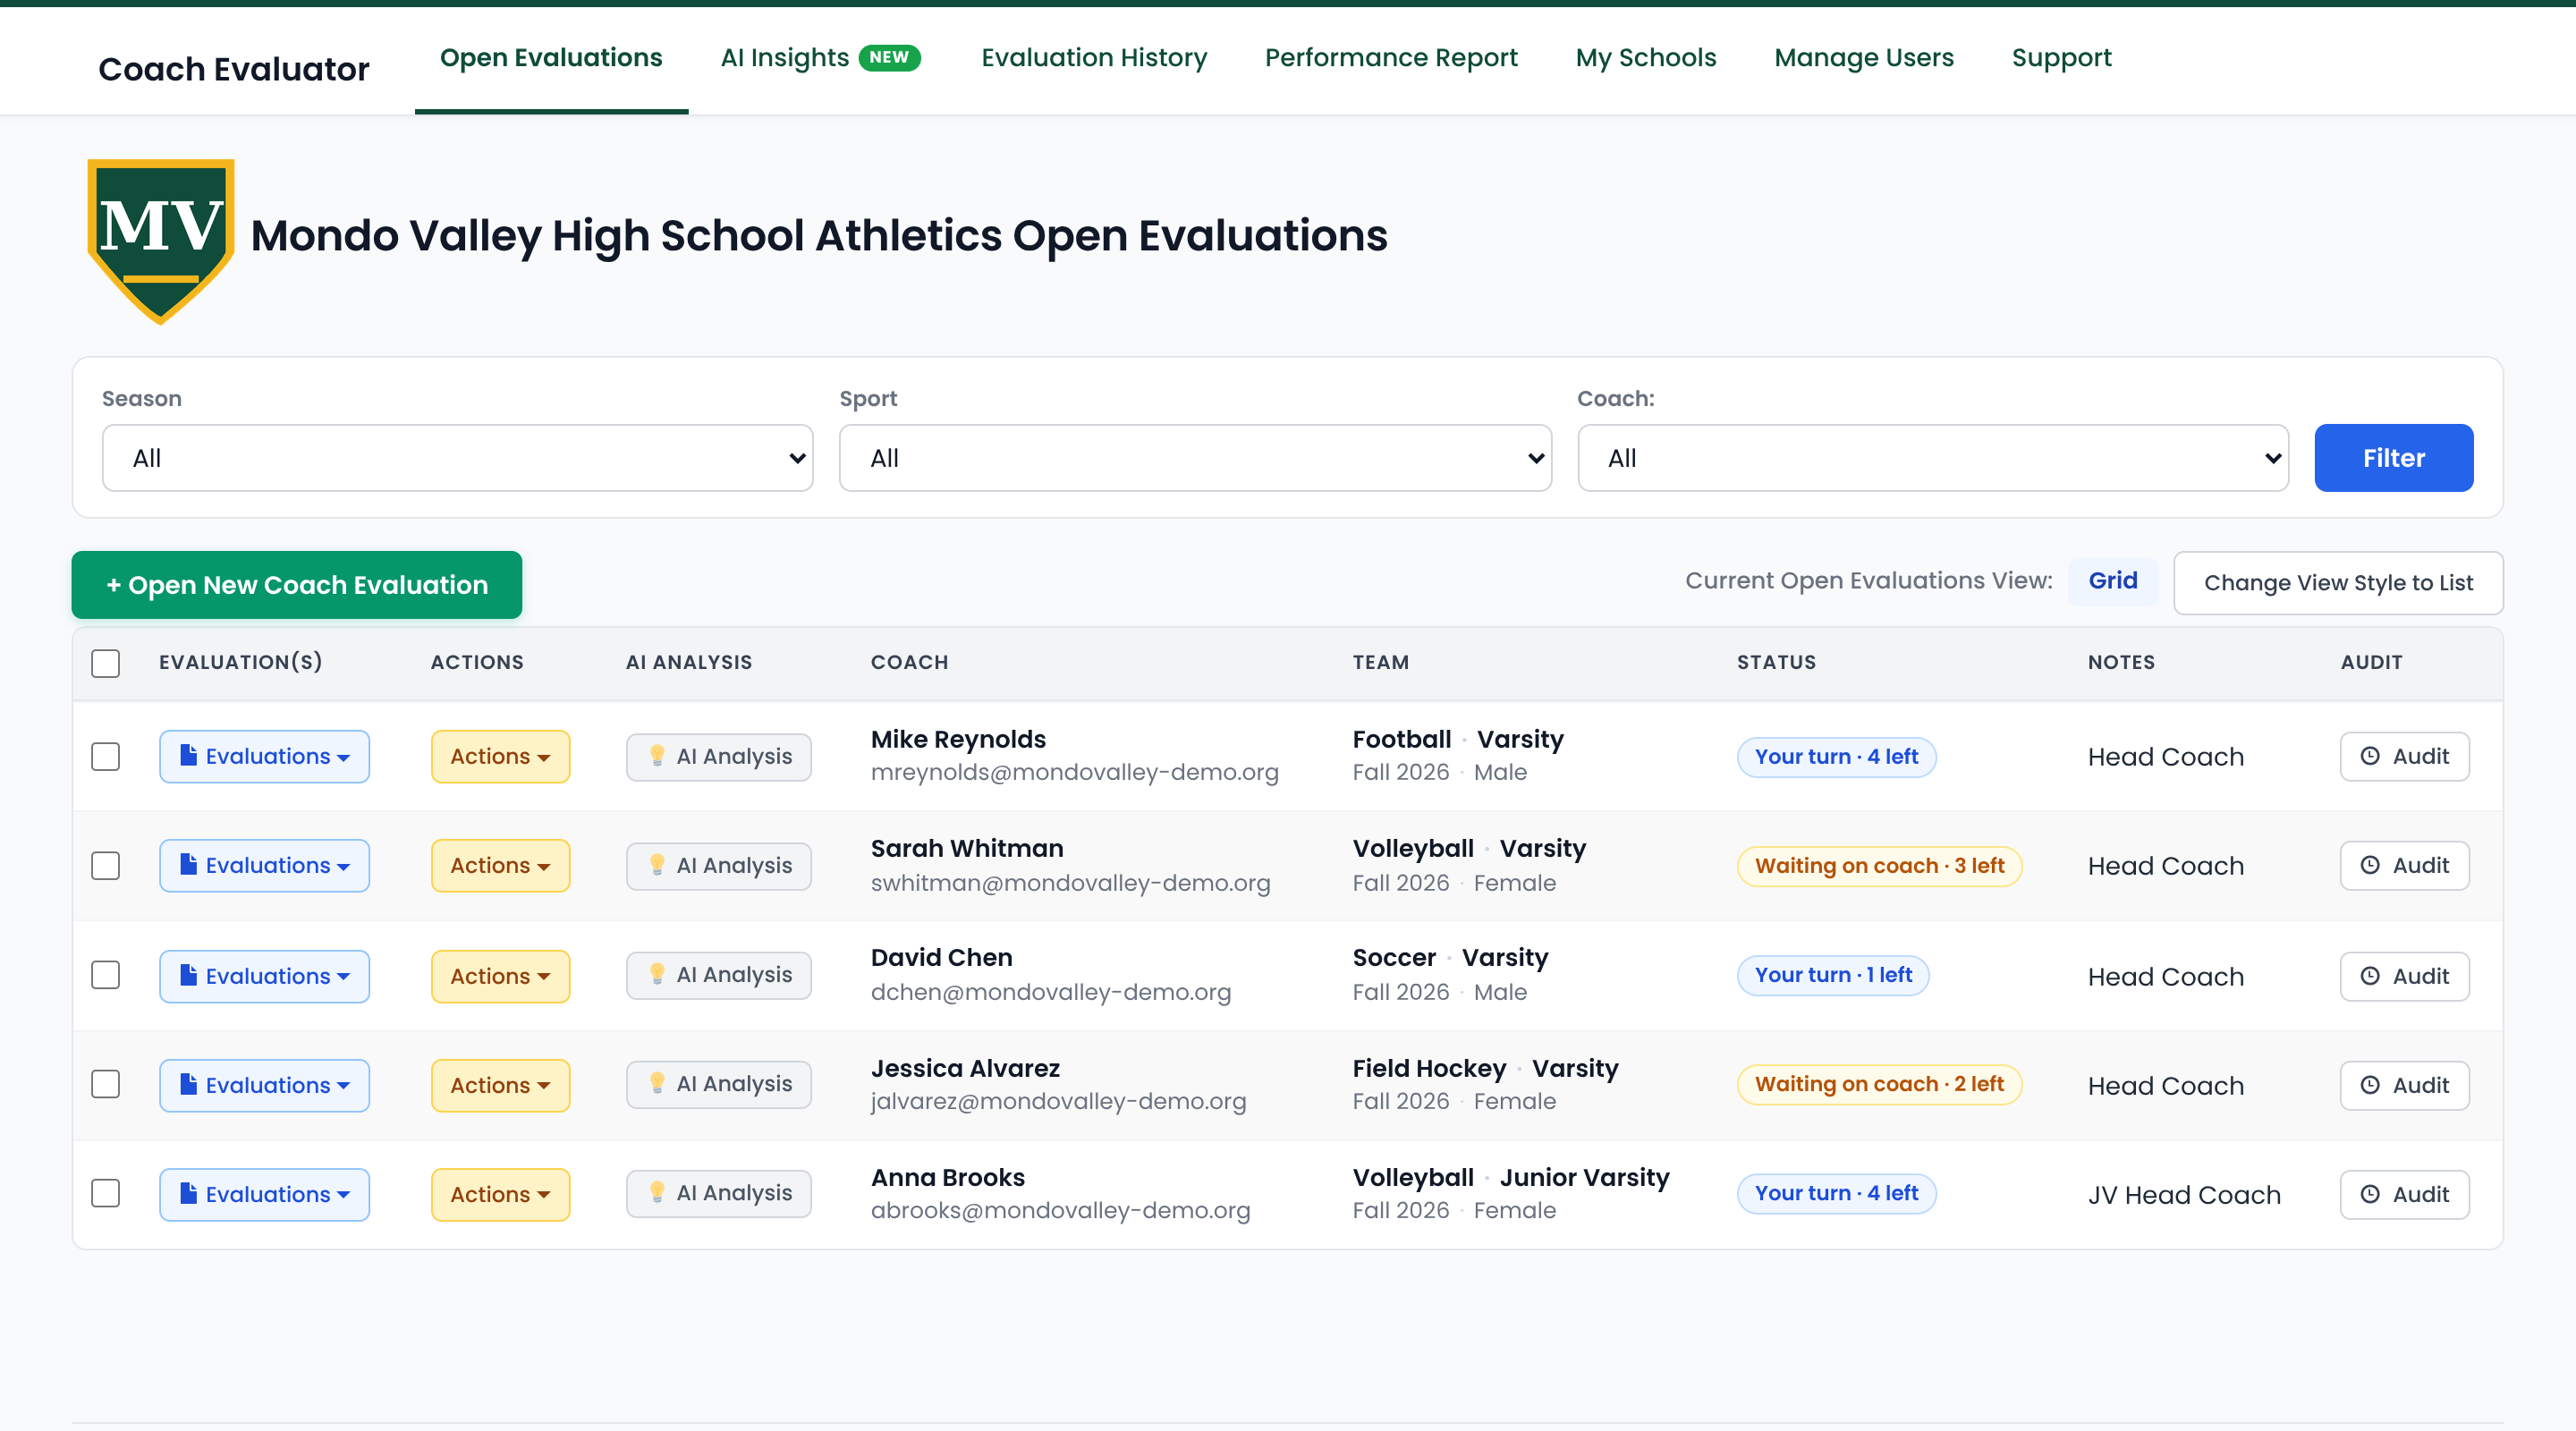Click the 'Junior Varsity' team level text
The height and width of the screenshot is (1431, 2576).
point(1584,1177)
